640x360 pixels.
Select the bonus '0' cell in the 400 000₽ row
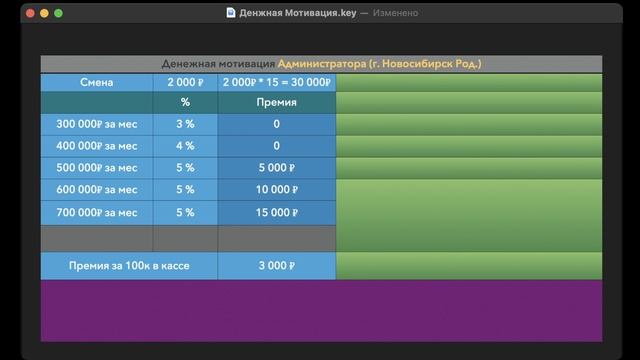coord(277,146)
